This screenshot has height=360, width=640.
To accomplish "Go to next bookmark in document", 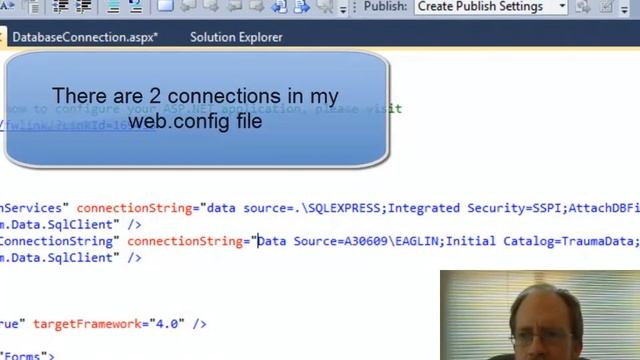I will tap(302, 6).
